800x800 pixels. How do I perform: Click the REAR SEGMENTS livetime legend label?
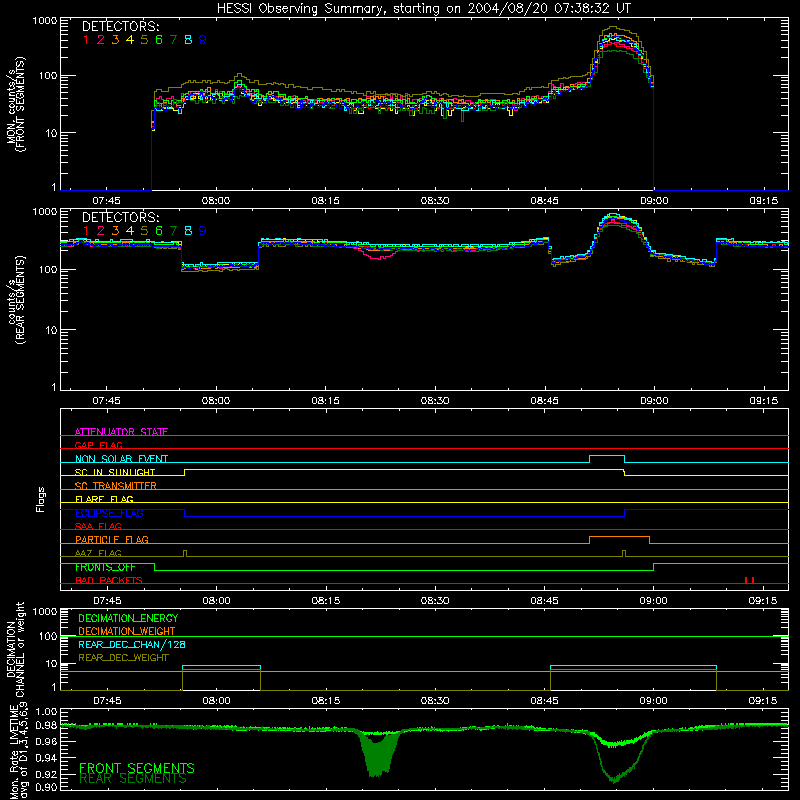pyautogui.click(x=133, y=779)
